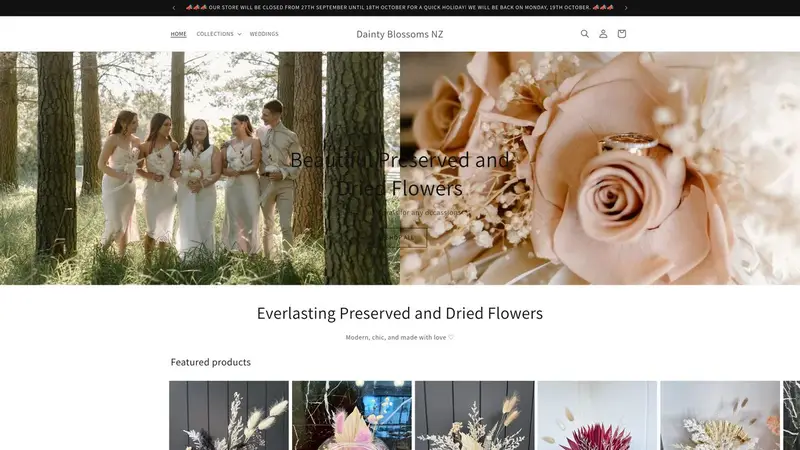The height and width of the screenshot is (450, 800).
Task: Open the account login icon
Action: 603,34
